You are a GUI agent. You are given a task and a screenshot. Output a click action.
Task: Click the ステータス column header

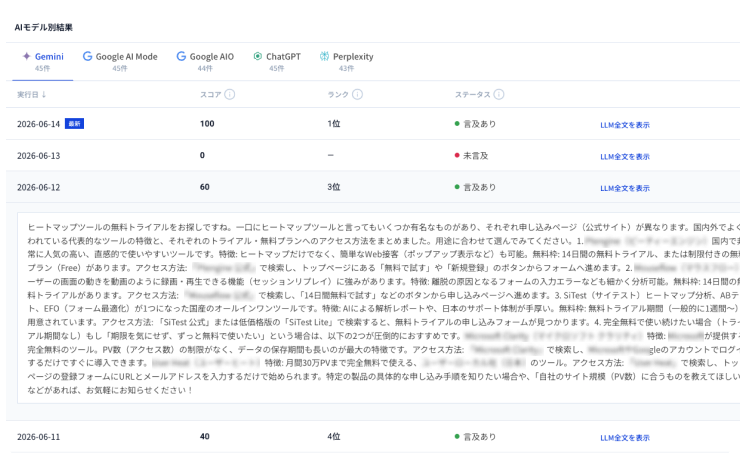point(472,94)
